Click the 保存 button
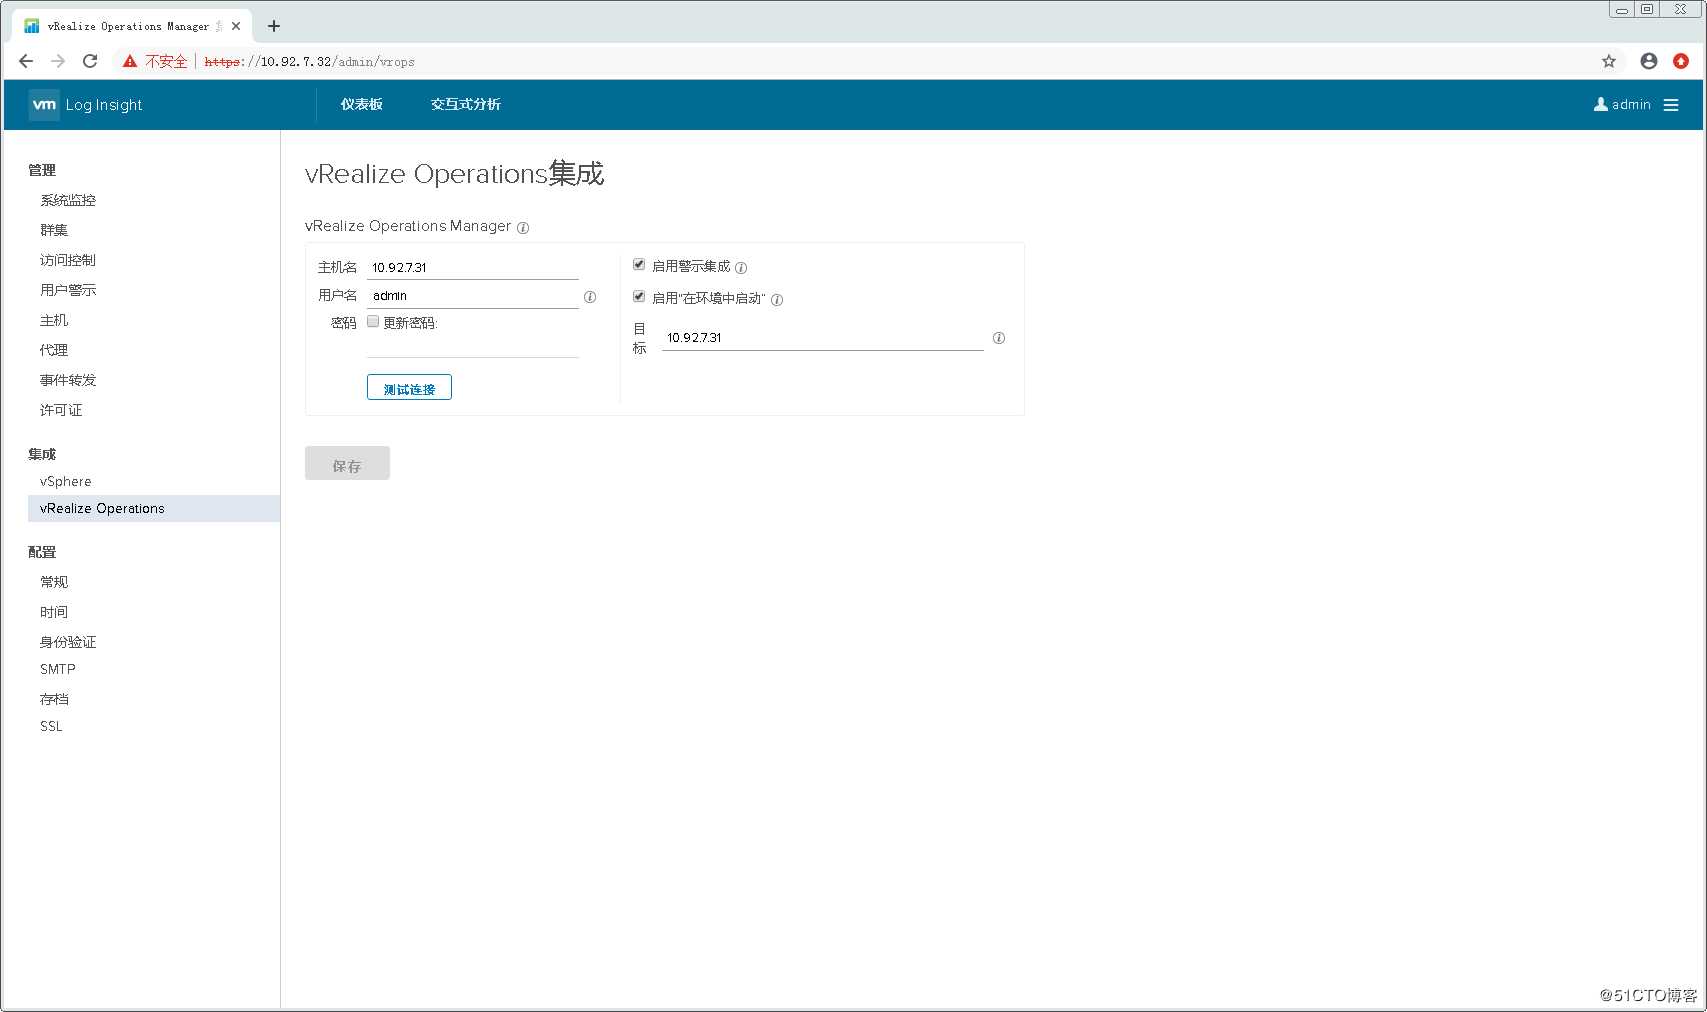Viewport: 1707px width, 1012px height. click(x=347, y=463)
